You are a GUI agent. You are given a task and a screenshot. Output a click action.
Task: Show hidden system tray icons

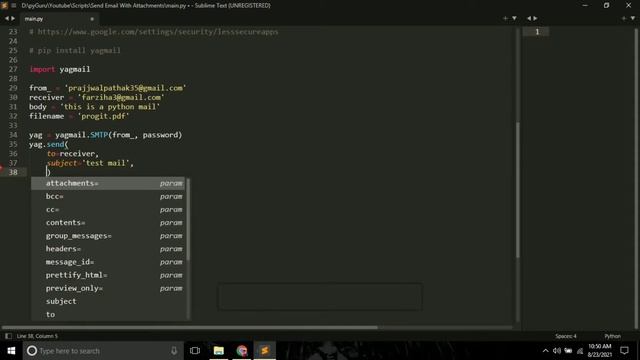545,351
